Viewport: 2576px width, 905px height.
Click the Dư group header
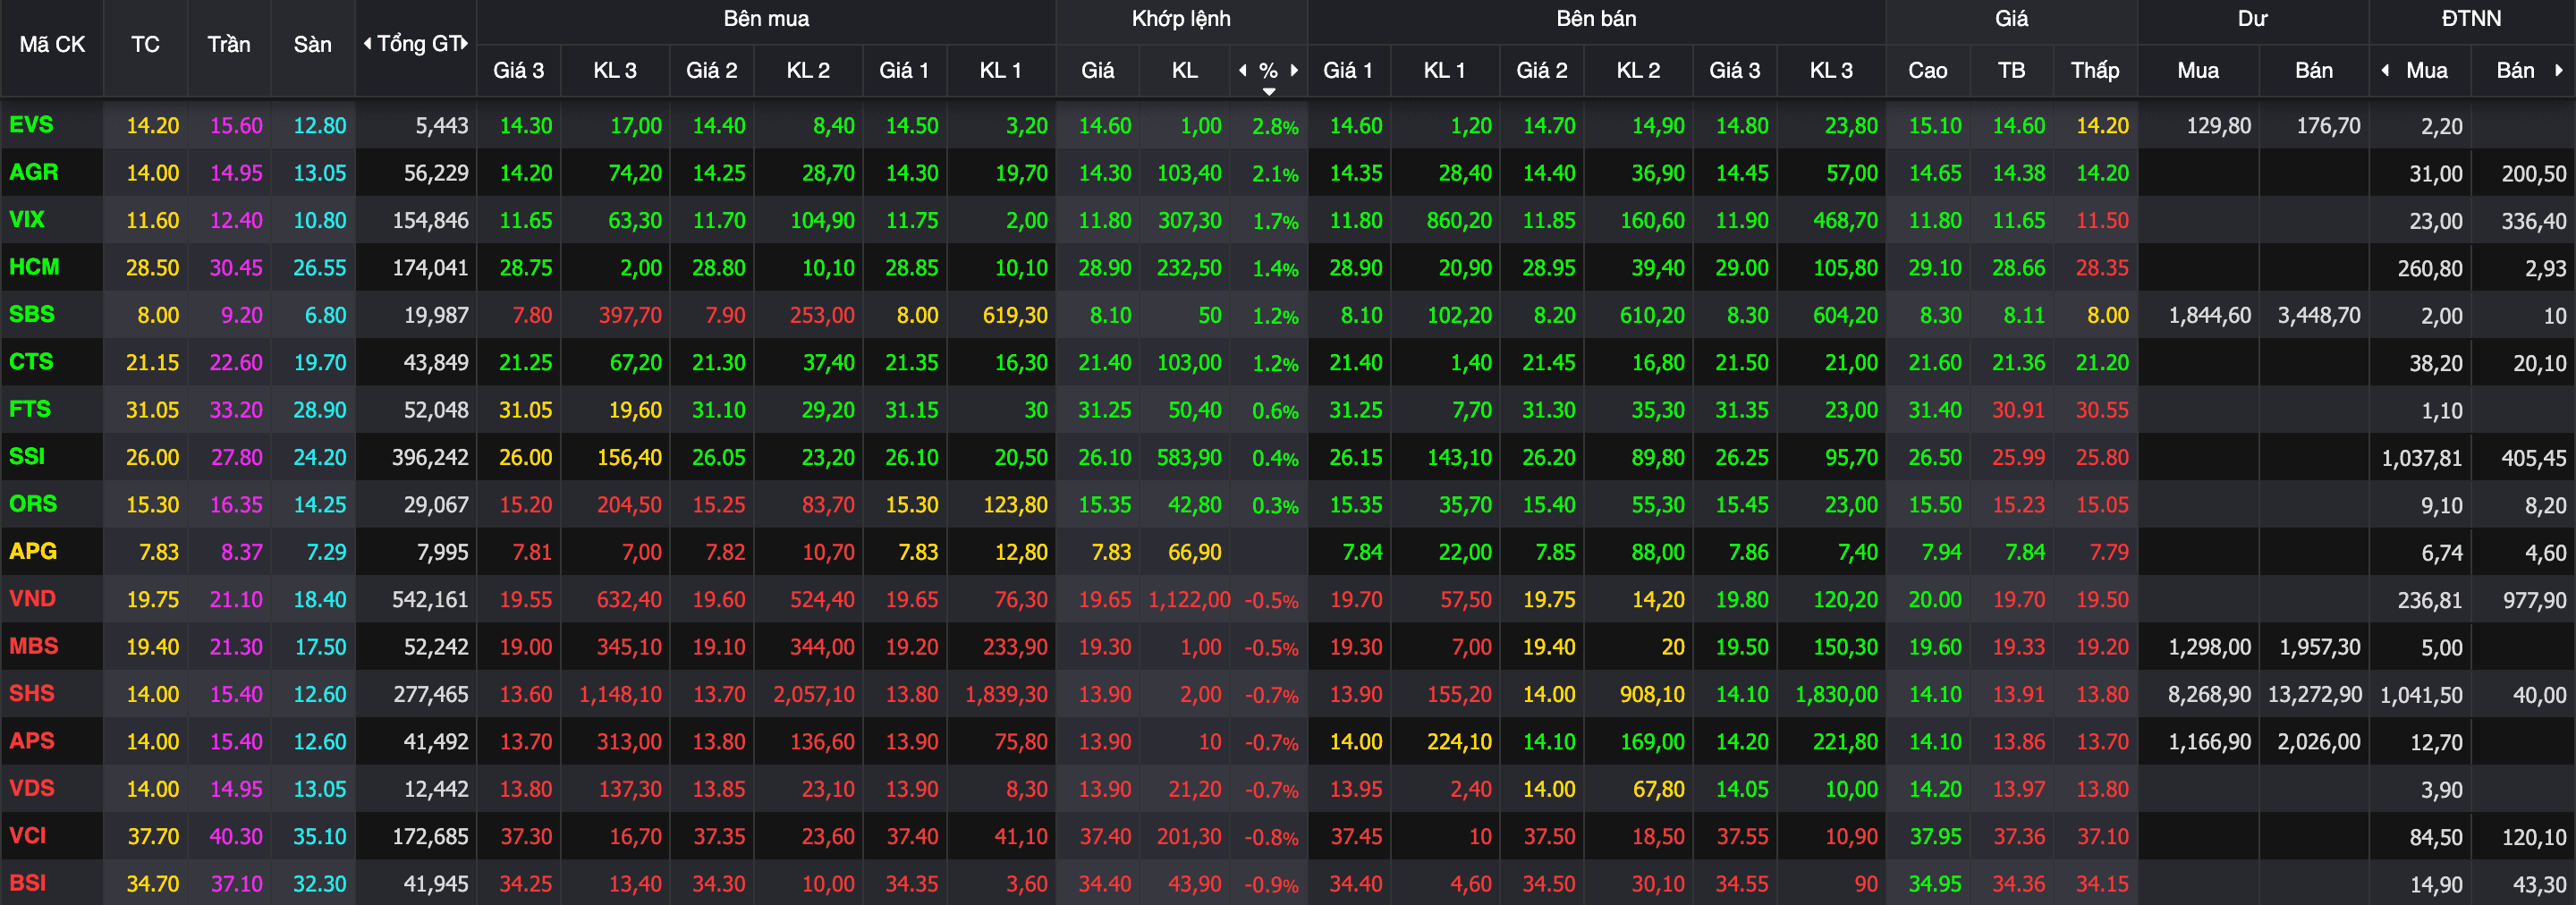[2252, 19]
